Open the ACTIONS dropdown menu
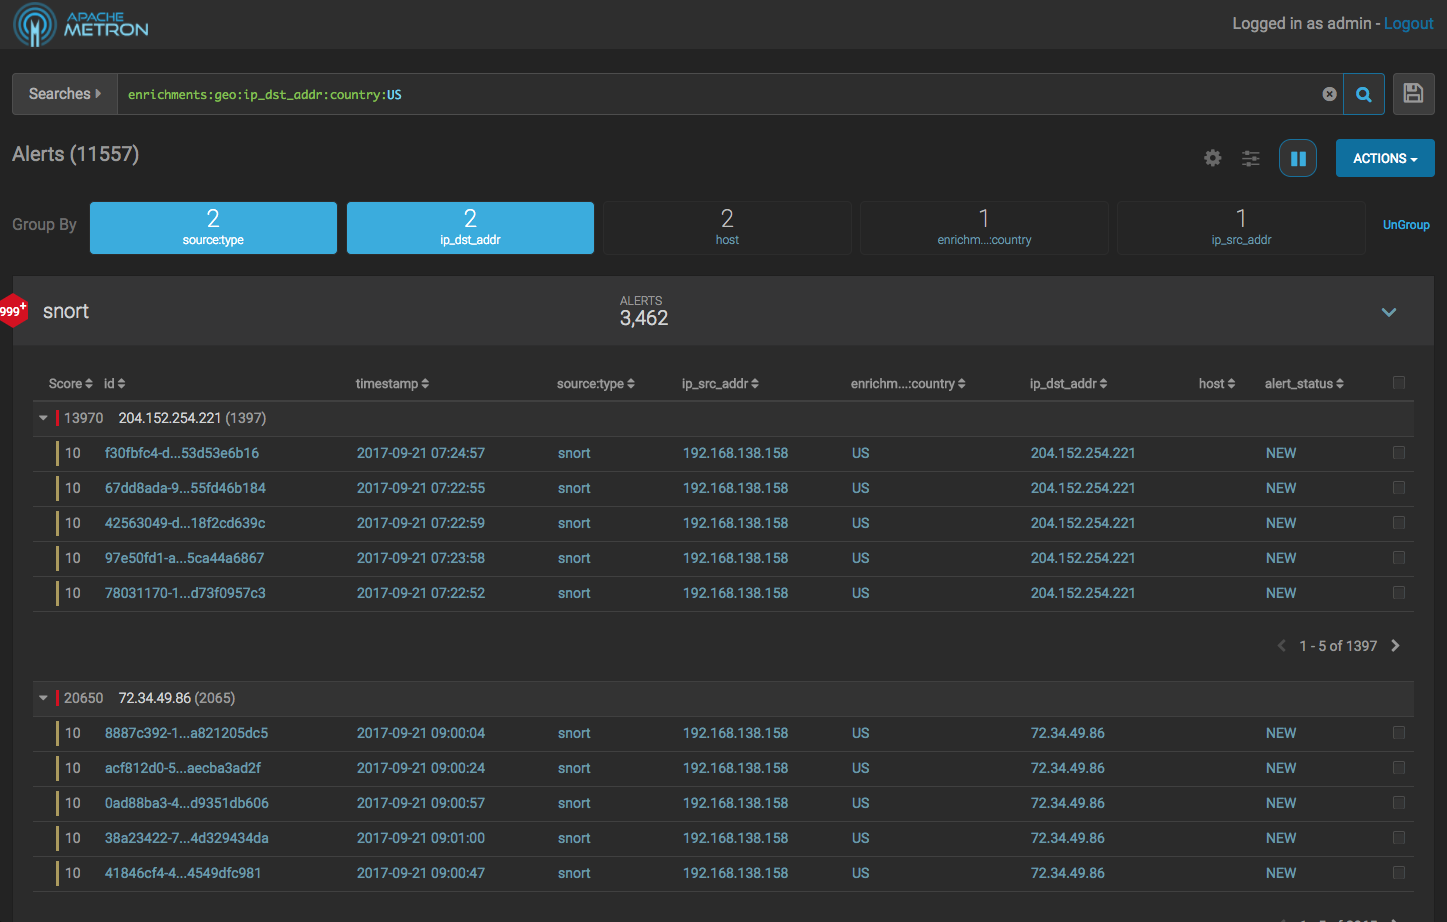1447x922 pixels. point(1385,158)
